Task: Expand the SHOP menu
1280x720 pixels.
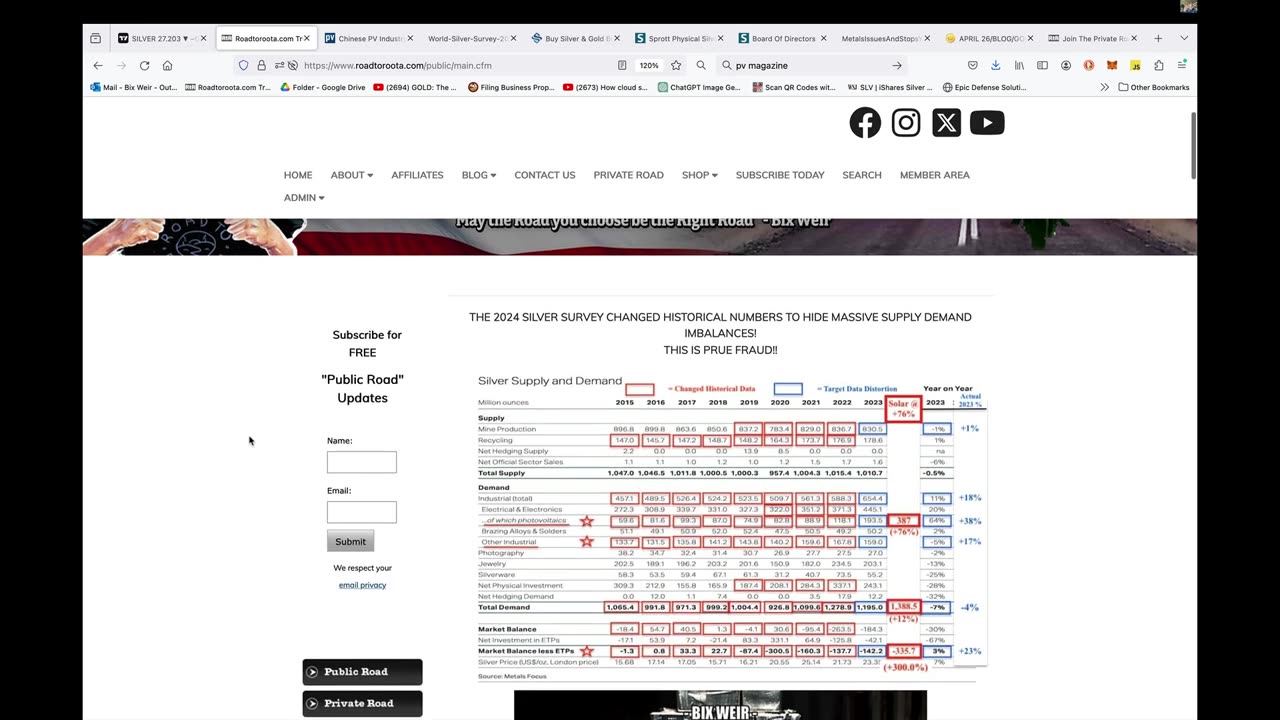Action: click(x=700, y=175)
